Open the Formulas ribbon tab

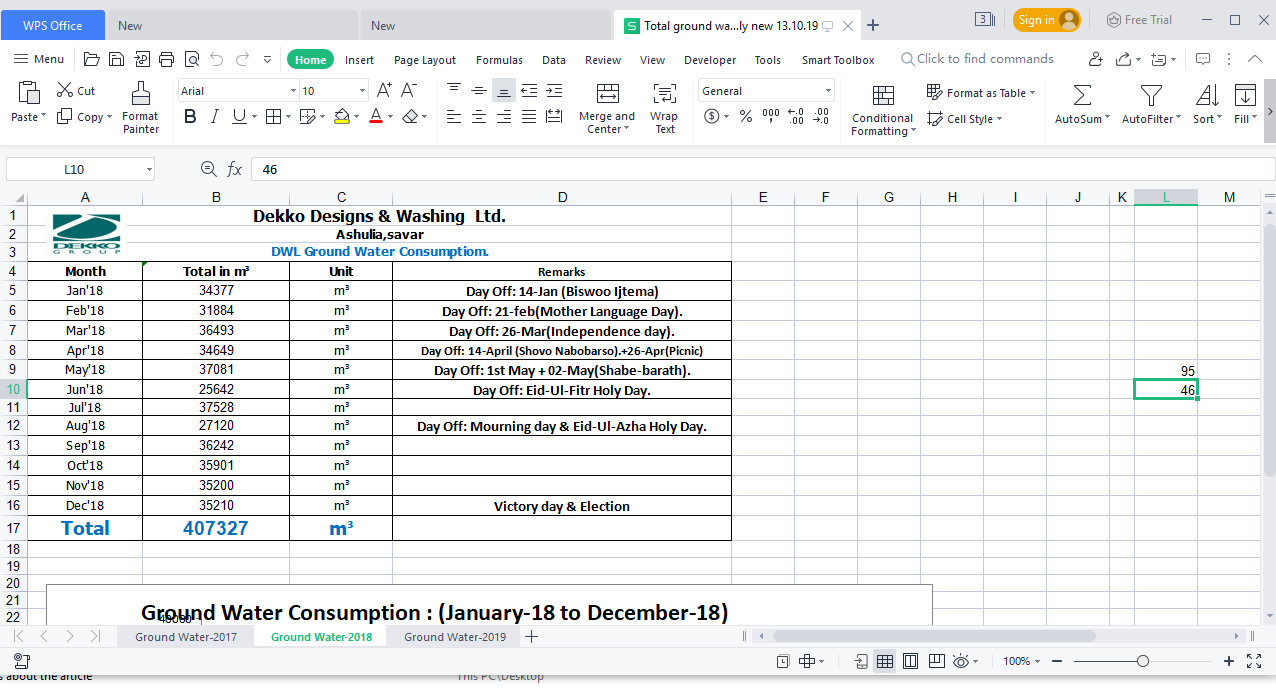(x=499, y=60)
